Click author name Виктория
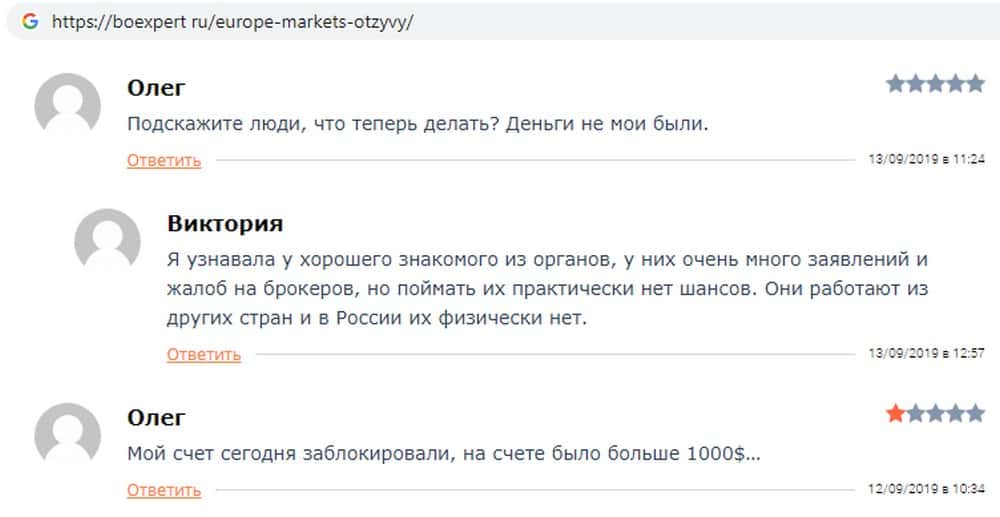 coord(225,223)
